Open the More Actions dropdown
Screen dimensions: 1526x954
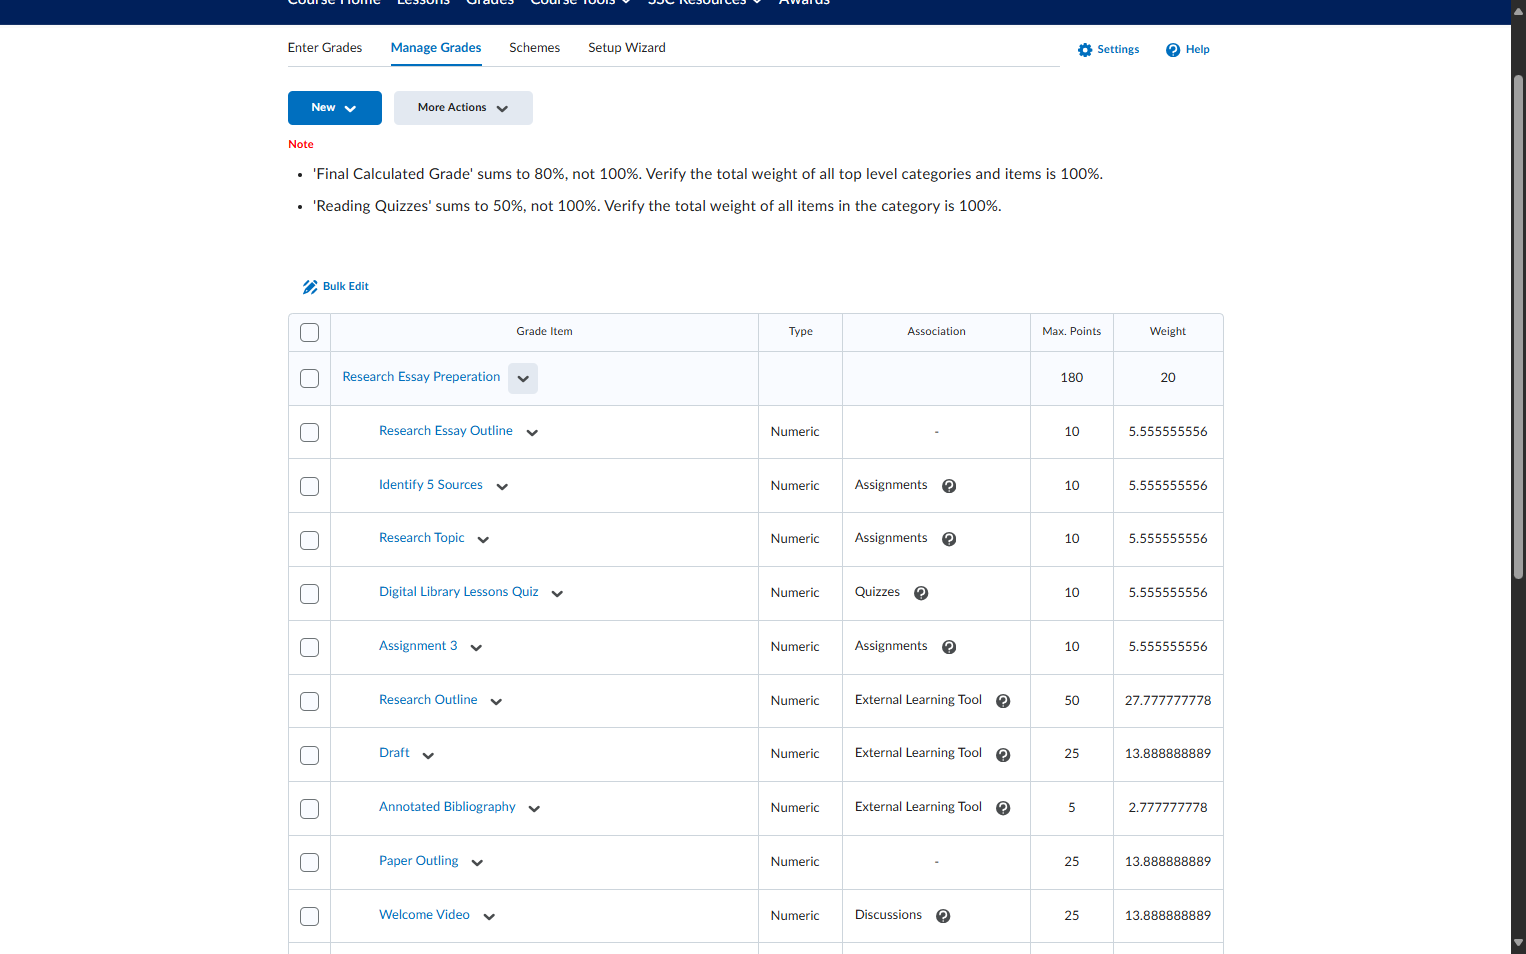[463, 108]
